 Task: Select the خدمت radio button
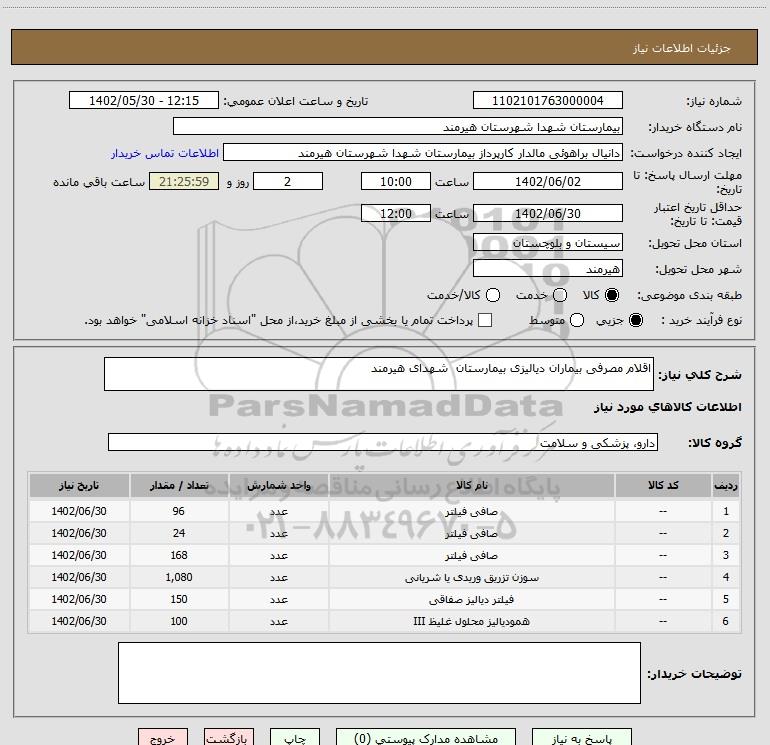[560, 295]
